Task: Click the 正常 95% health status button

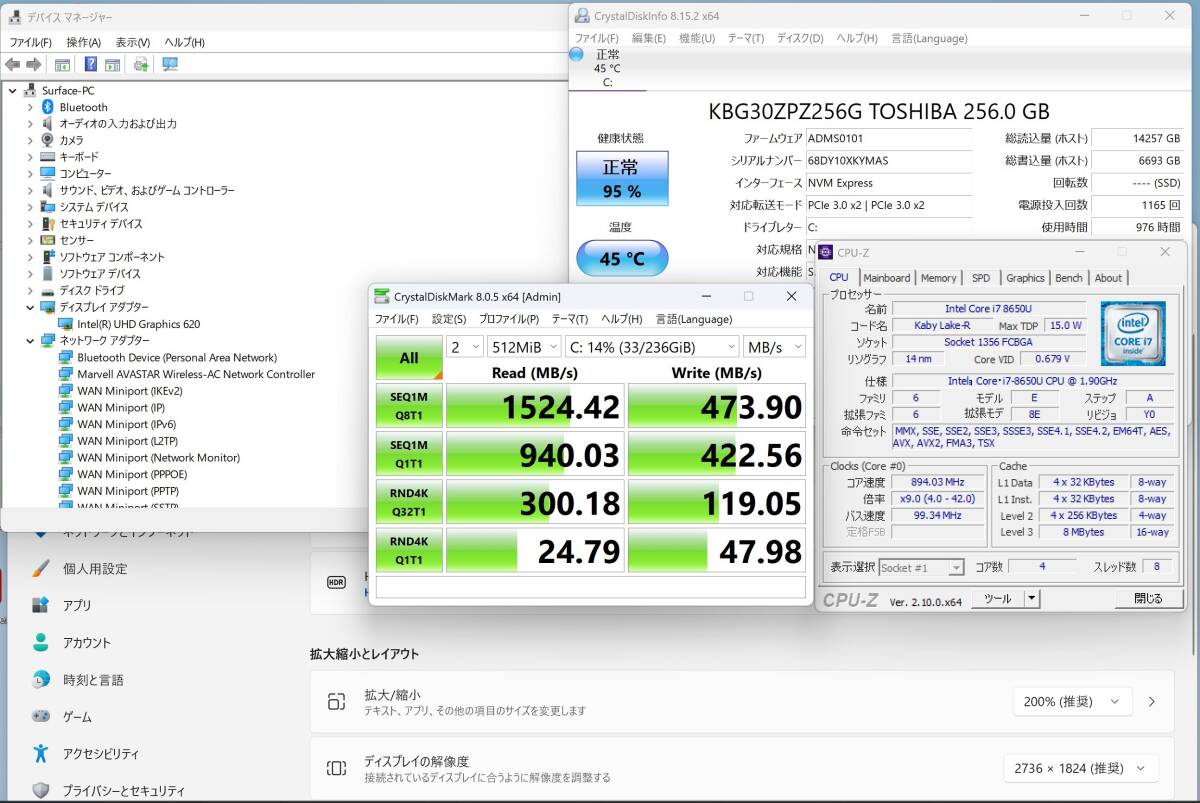Action: 622,179
